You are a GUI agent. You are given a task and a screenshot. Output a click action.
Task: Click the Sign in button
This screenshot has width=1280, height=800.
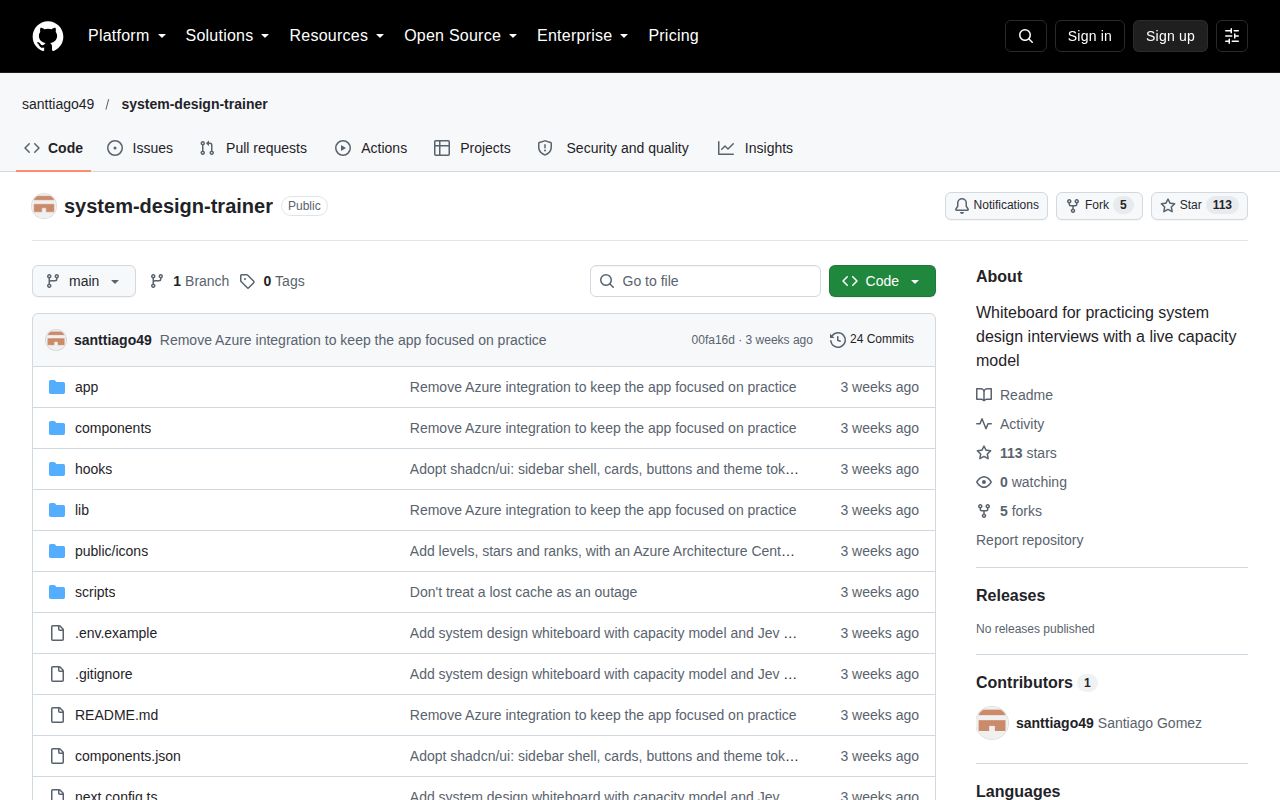1089,36
